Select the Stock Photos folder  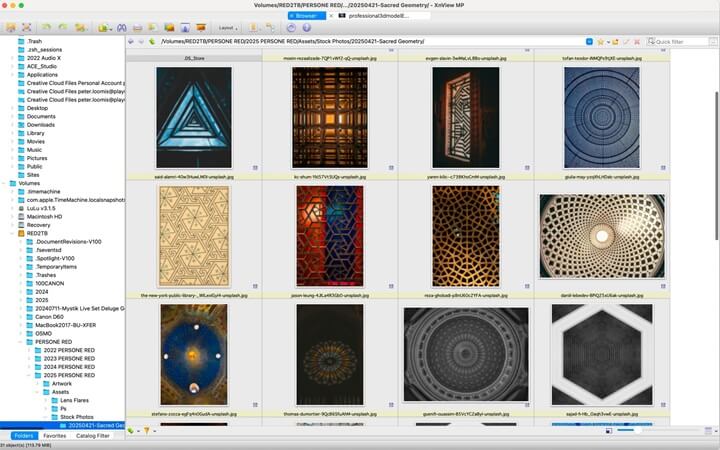77,417
